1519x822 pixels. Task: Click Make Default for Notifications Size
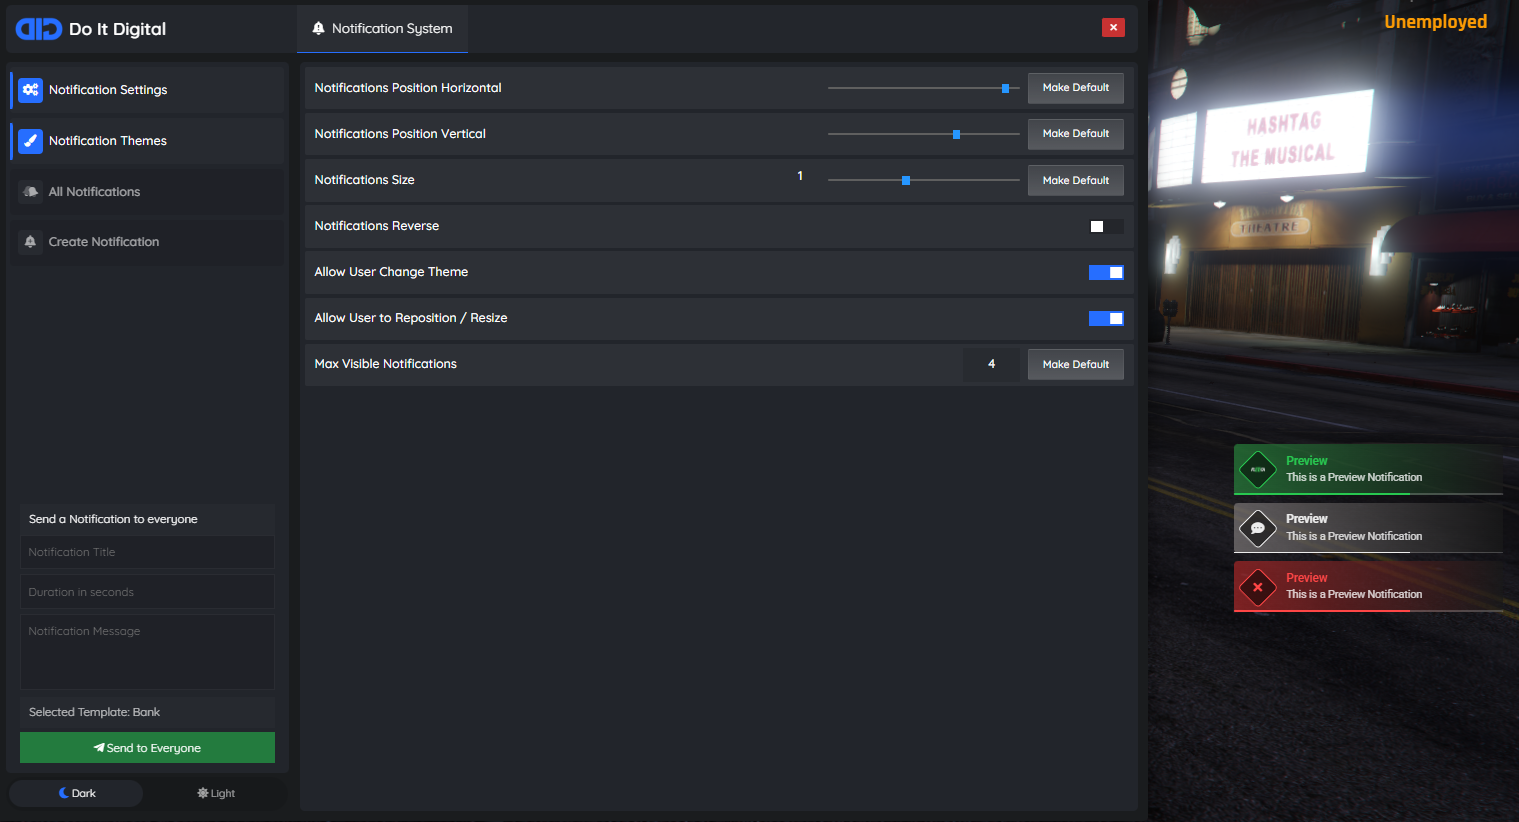tap(1075, 180)
